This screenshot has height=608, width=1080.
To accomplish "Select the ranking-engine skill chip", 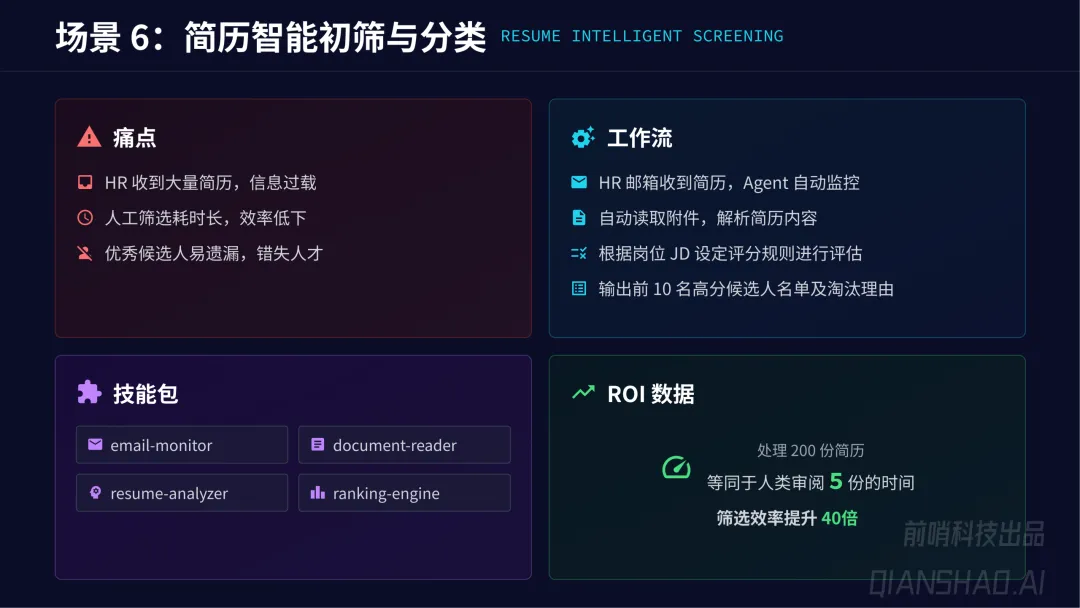I will (404, 493).
